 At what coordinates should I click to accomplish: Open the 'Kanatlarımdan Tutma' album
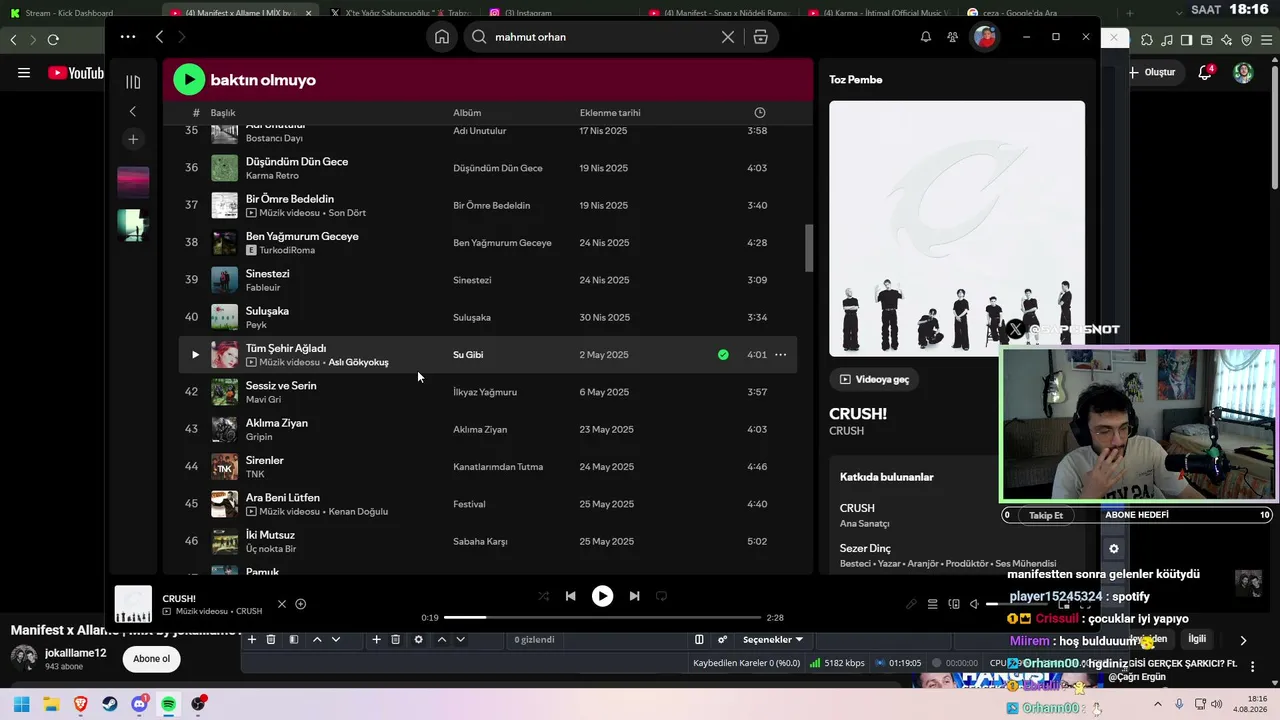[498, 467]
